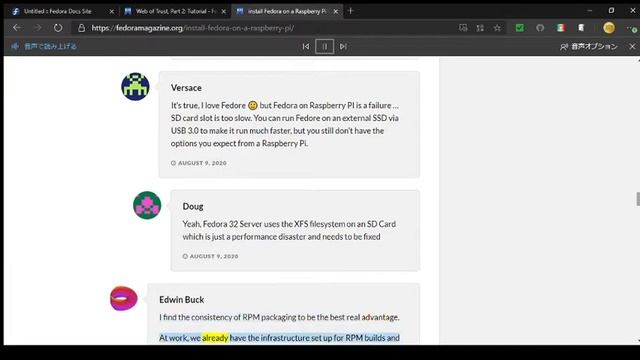Skip to next paragraph in read aloud
640x360 pixels.
(343, 47)
